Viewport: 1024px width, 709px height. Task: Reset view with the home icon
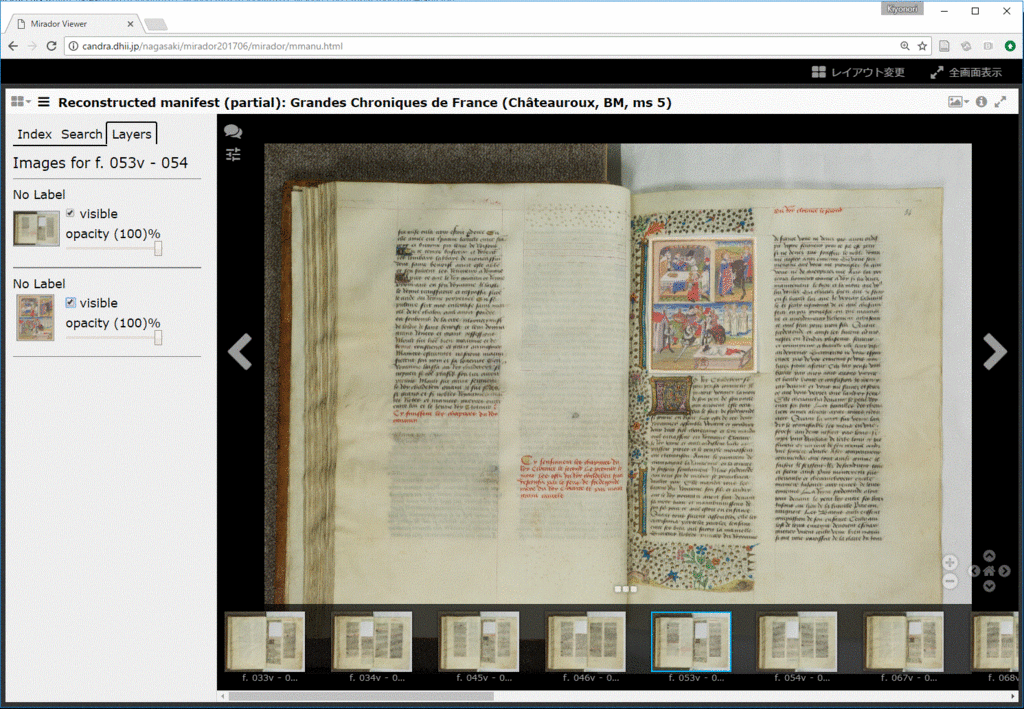(989, 571)
